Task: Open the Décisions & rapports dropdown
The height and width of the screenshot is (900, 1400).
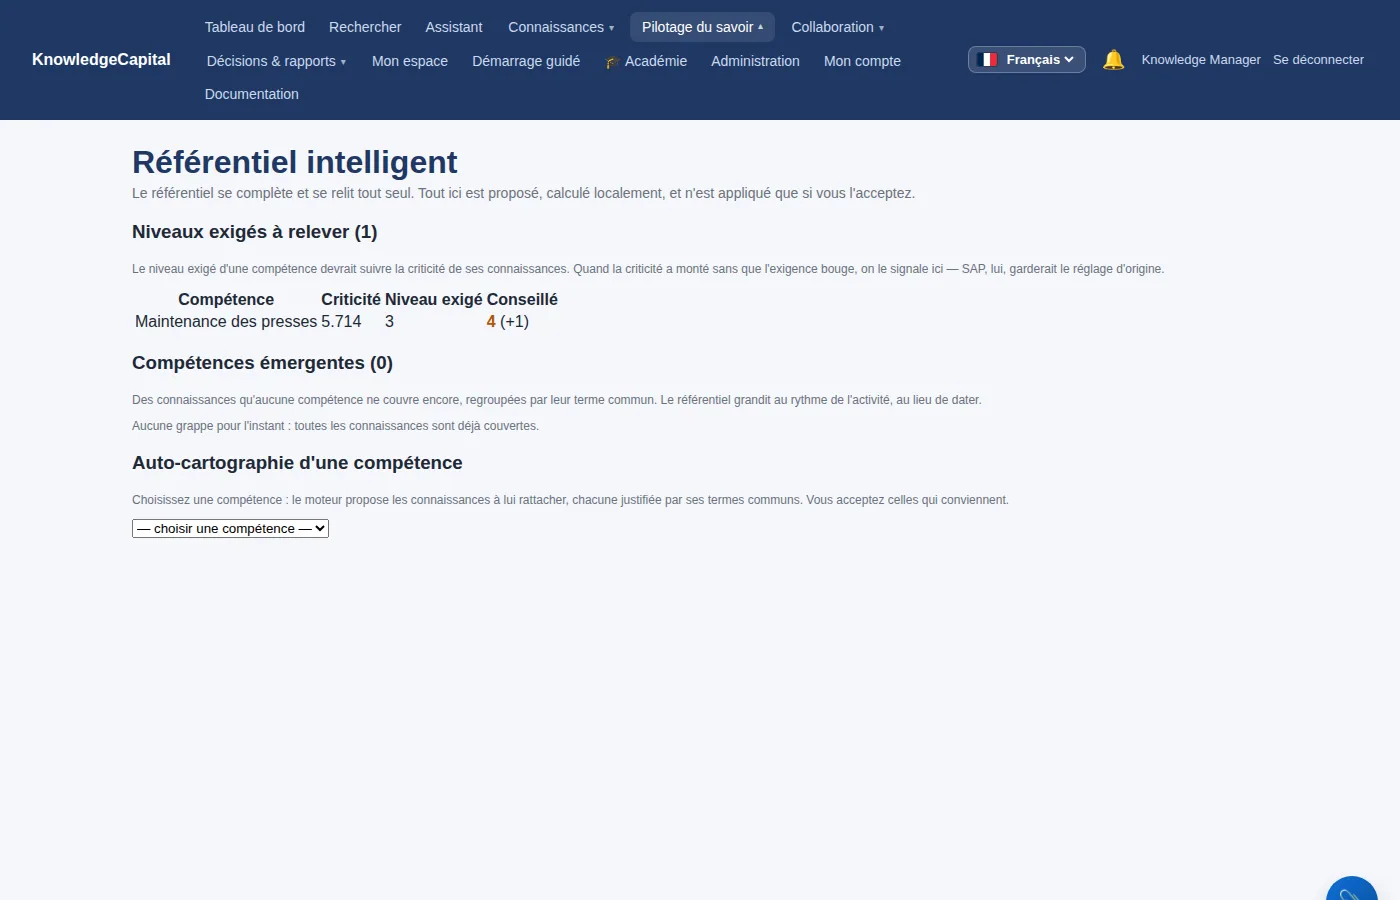Action: [x=276, y=61]
